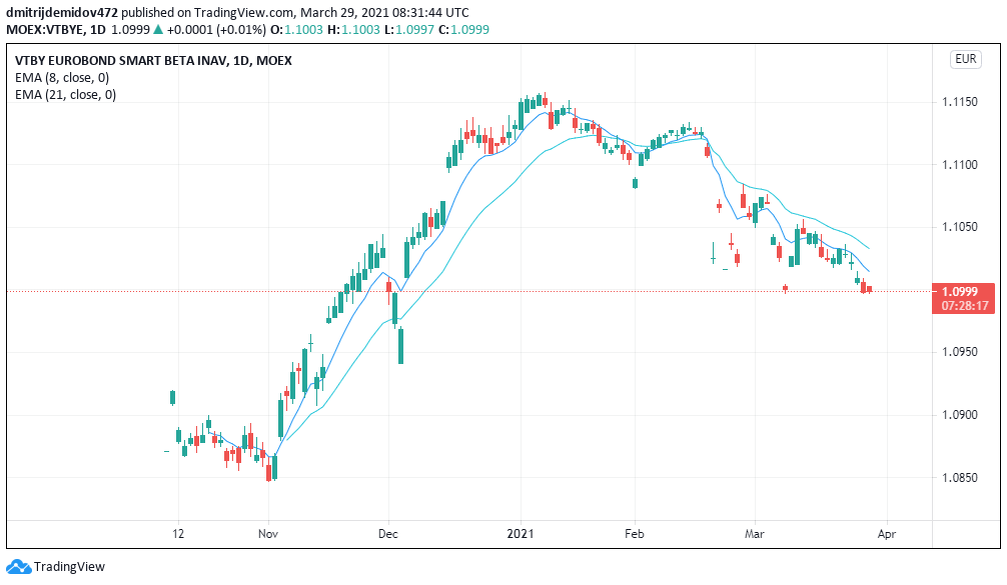The height and width of the screenshot is (585, 1007).
Task: Click the green up-triangle change indicator
Action: click(158, 30)
